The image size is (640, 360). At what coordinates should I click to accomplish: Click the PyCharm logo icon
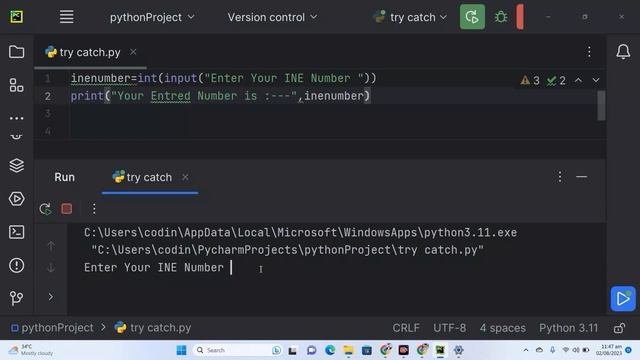[17, 17]
